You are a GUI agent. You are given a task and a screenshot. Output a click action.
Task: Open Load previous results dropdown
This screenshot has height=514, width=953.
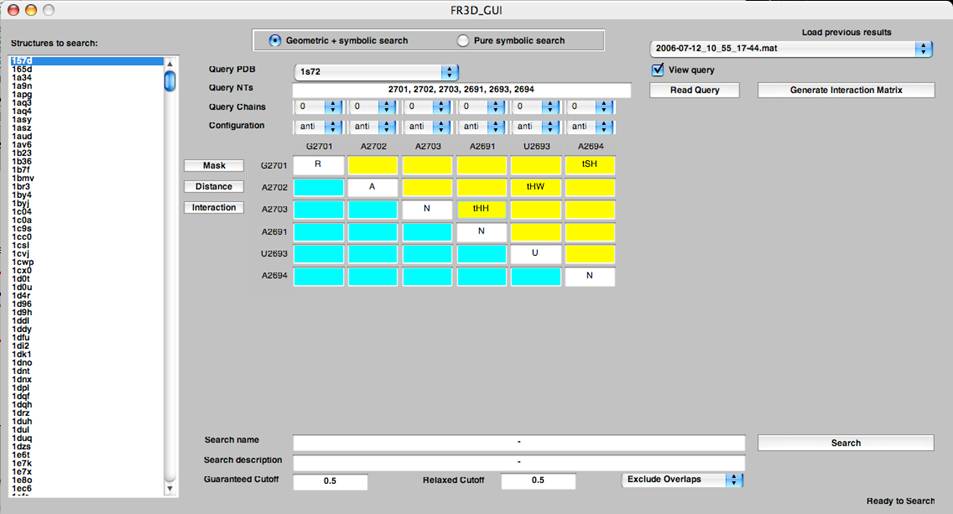point(790,48)
